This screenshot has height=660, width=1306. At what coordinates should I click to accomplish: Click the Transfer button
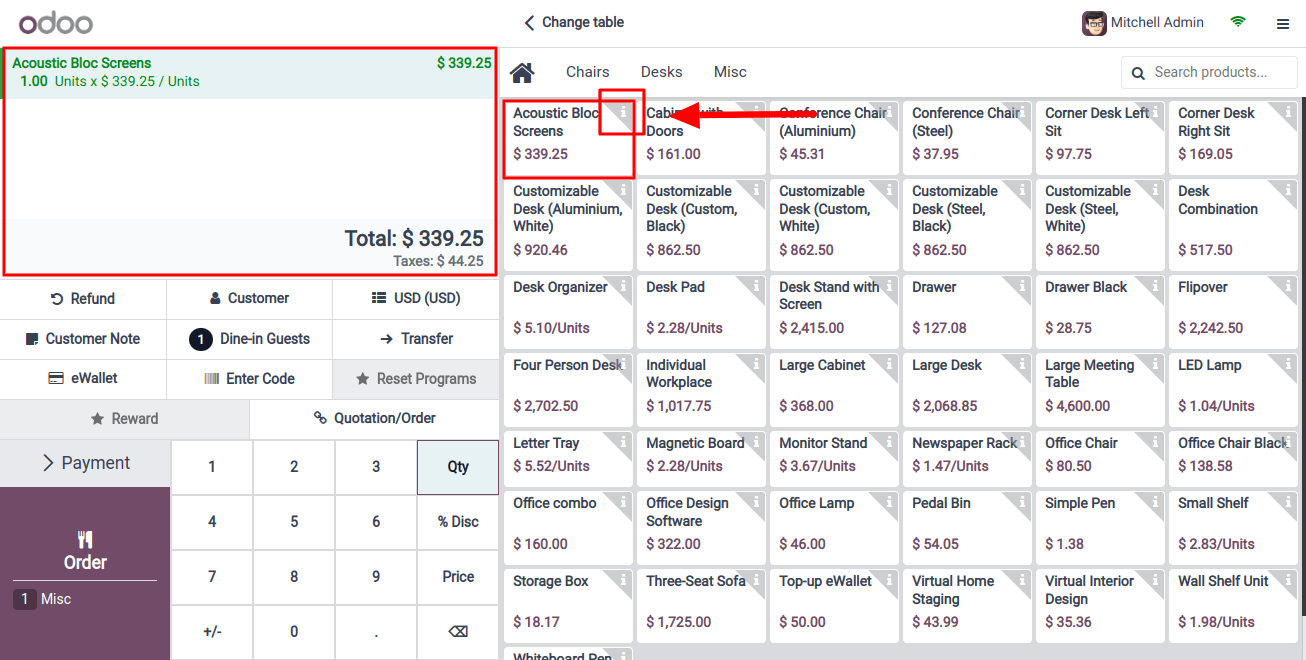click(x=416, y=339)
